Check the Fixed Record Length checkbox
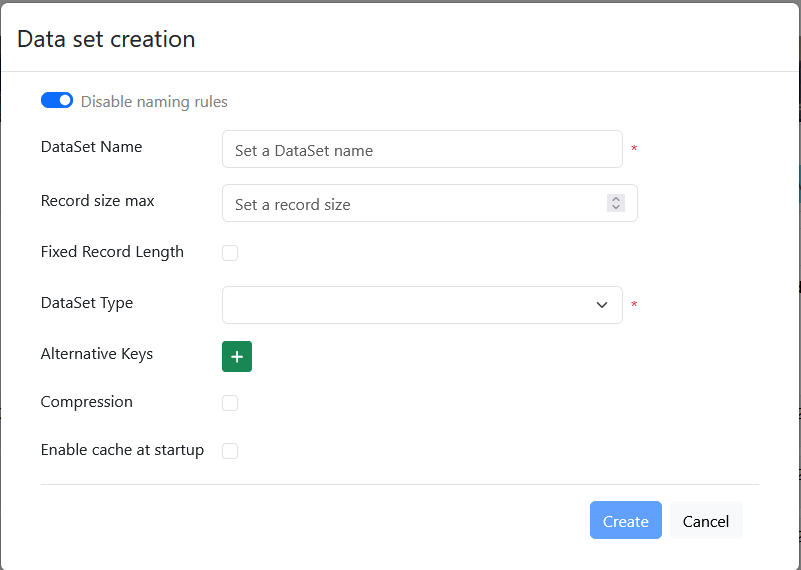The height and width of the screenshot is (570, 801). point(230,253)
